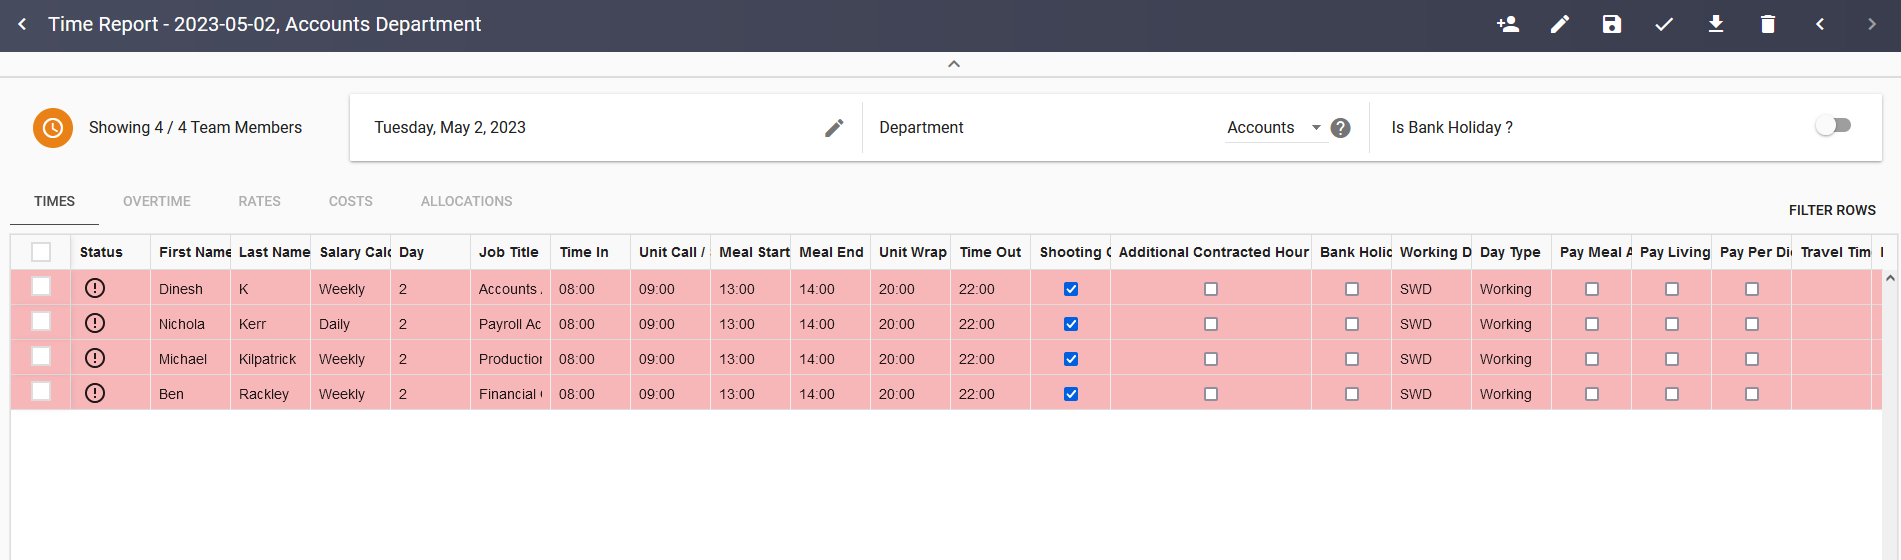Click the help icon next to Accounts

tap(1341, 128)
